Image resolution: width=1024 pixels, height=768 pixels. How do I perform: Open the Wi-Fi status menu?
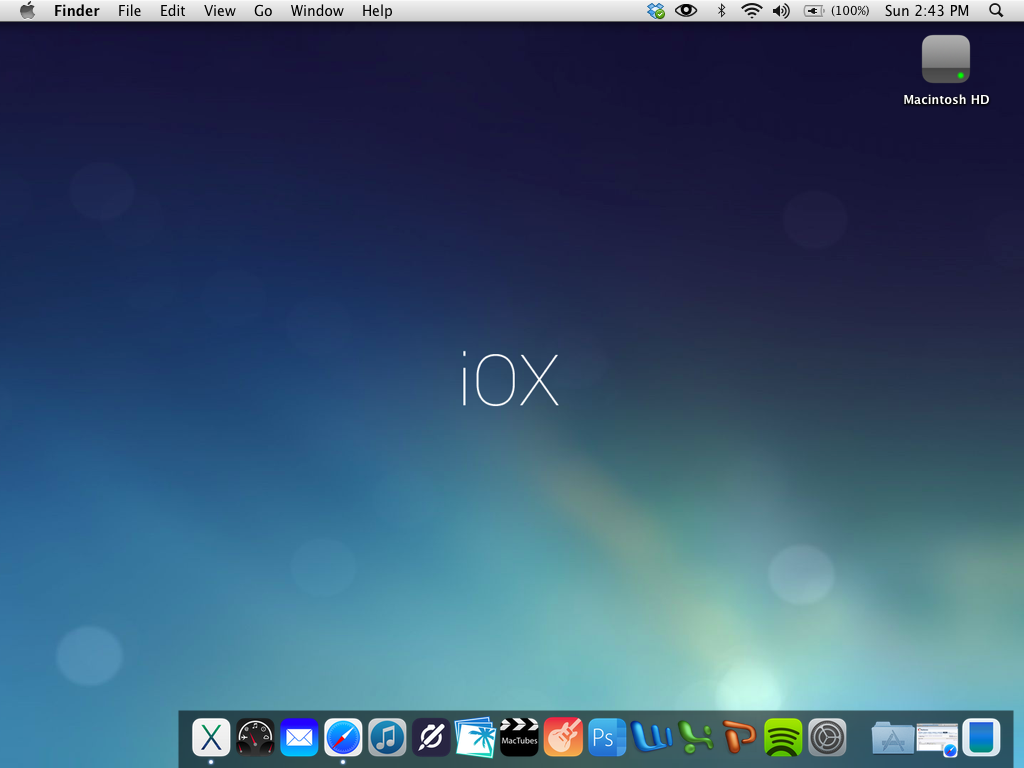click(x=752, y=10)
